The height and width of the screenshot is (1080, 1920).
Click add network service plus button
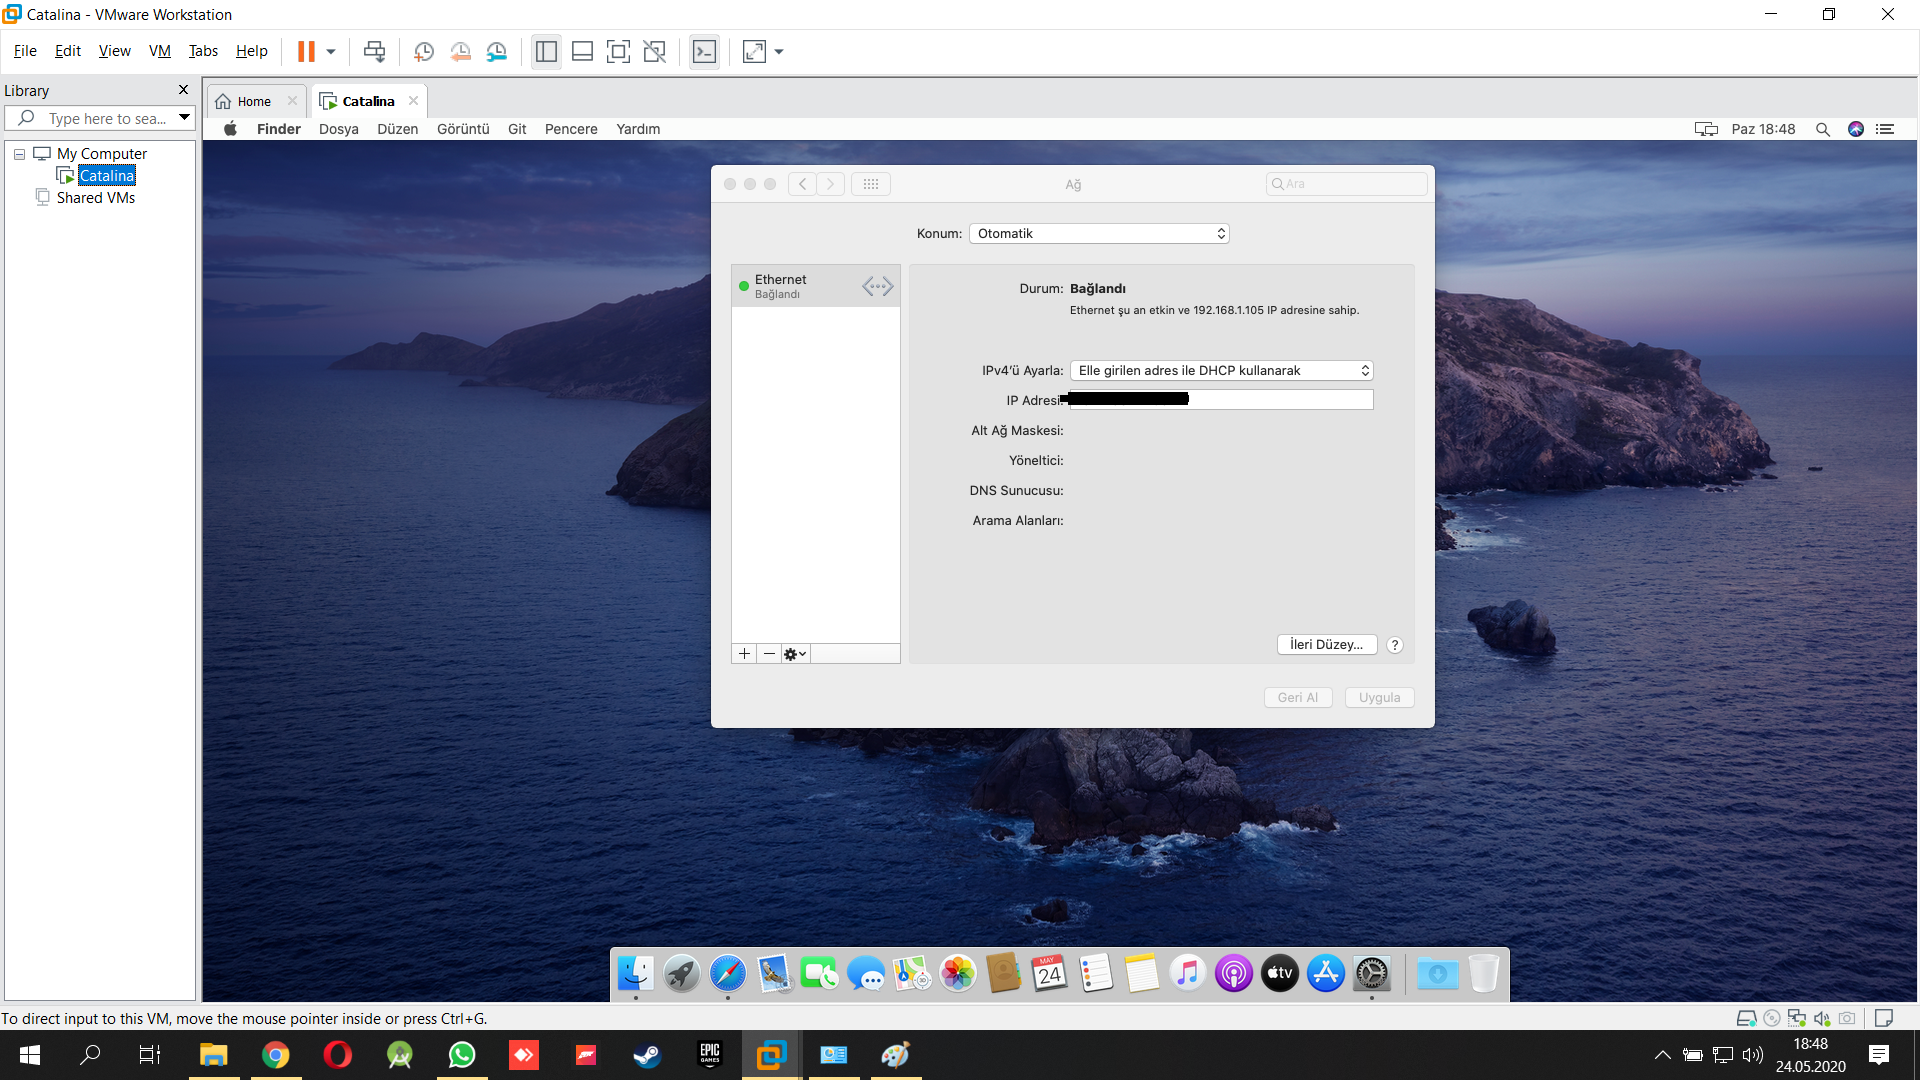click(x=744, y=654)
